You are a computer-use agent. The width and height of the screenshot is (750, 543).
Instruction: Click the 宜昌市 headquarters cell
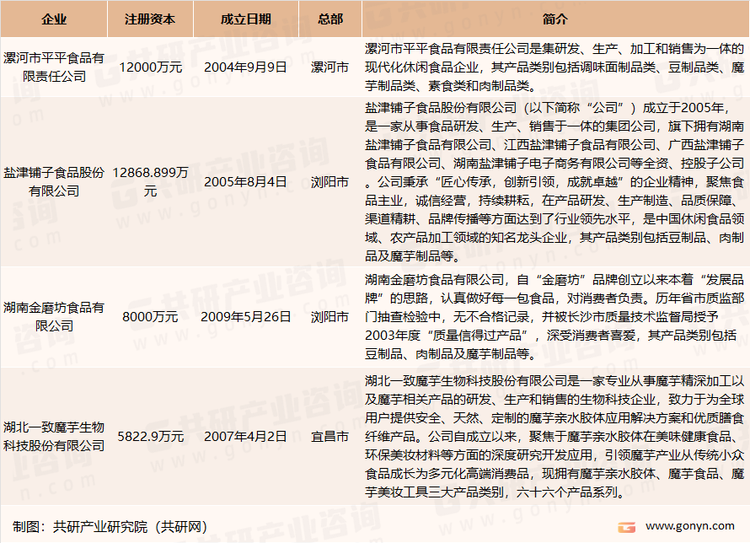[330, 436]
